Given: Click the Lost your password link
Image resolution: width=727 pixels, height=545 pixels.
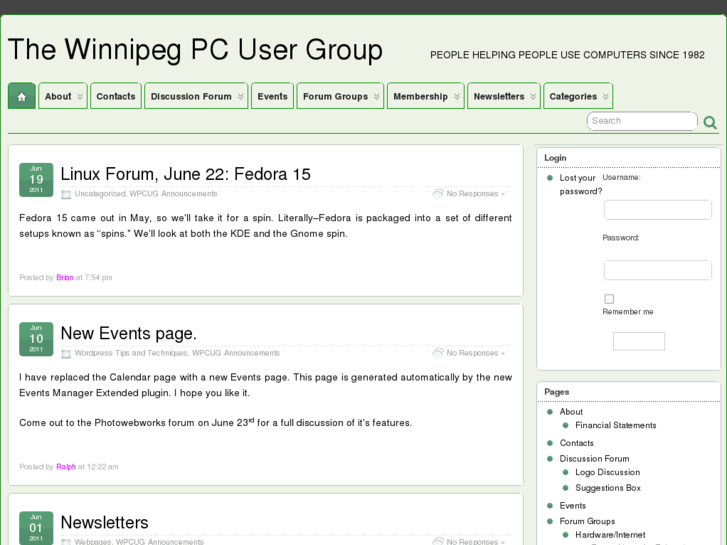Looking at the screenshot, I should pyautogui.click(x=580, y=185).
